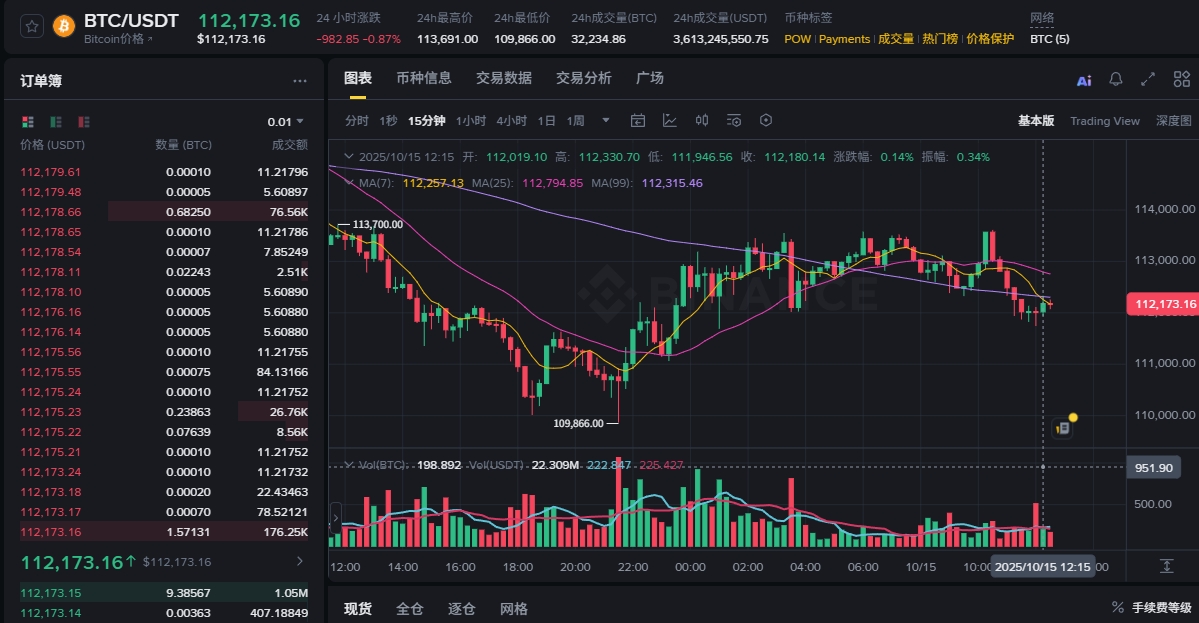Switch to the 币种信息 tab
Screen dimensions: 1199x623
pyautogui.click(x=424, y=78)
